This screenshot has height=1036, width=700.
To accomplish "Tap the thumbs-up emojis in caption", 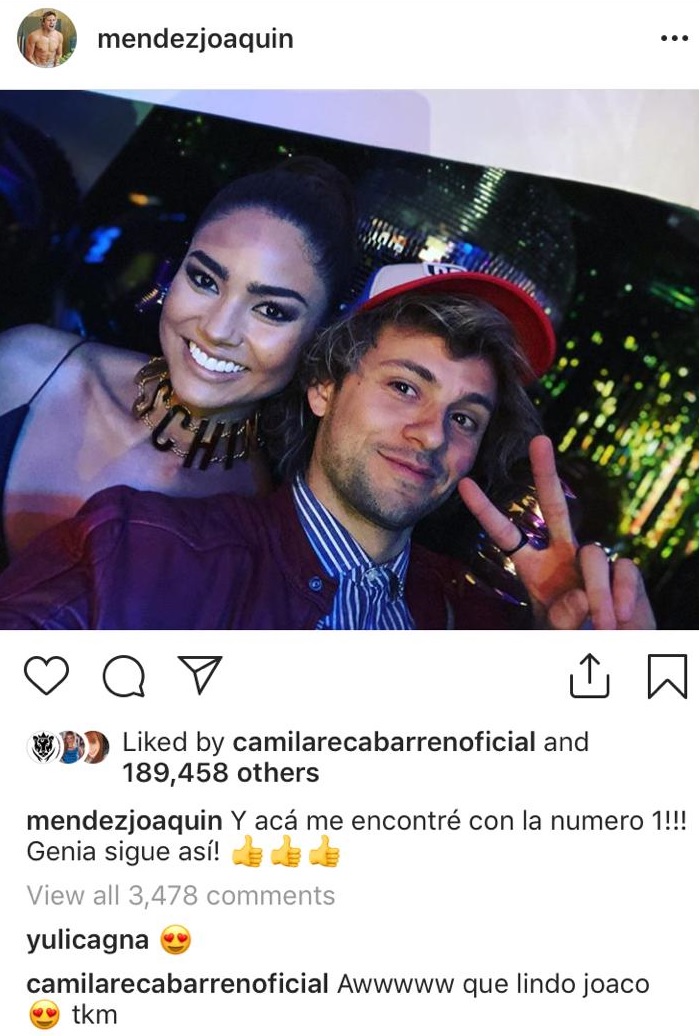I will coord(286,852).
